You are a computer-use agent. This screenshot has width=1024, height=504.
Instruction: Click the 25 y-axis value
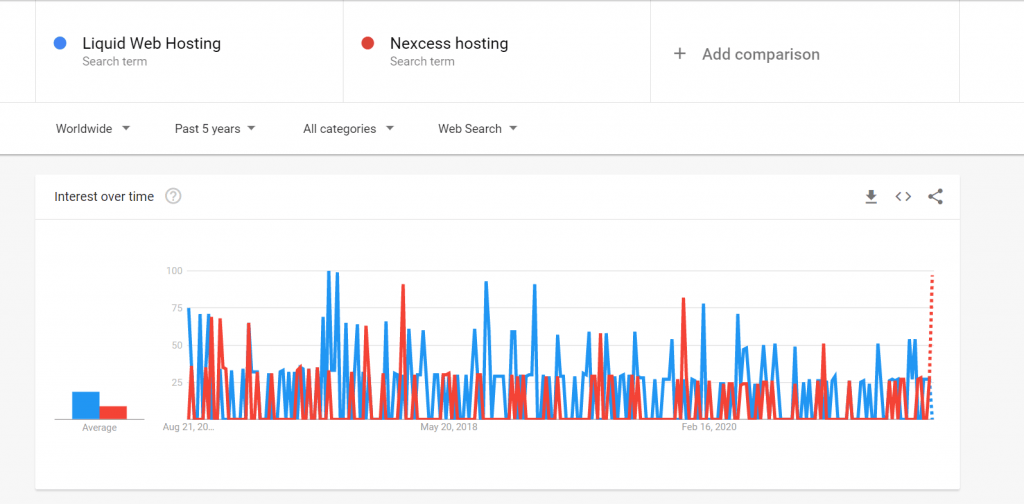pyautogui.click(x=176, y=382)
